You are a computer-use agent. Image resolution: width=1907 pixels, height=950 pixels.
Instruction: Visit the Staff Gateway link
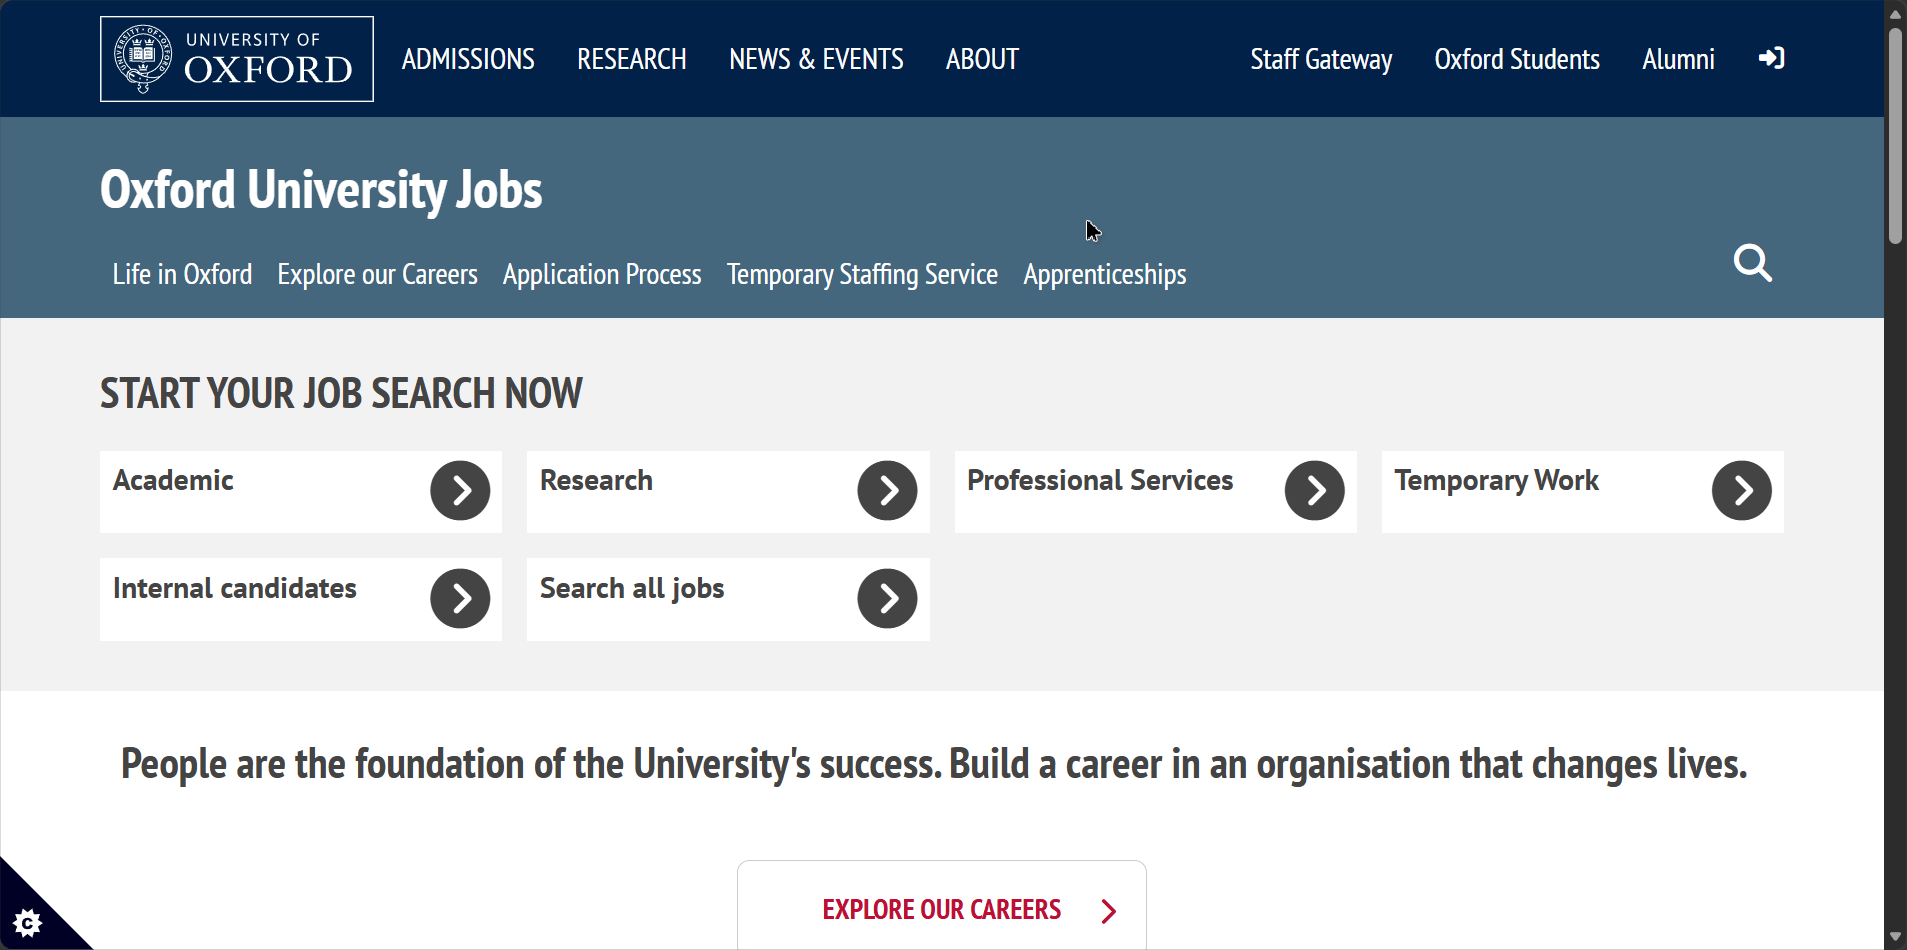click(1320, 60)
